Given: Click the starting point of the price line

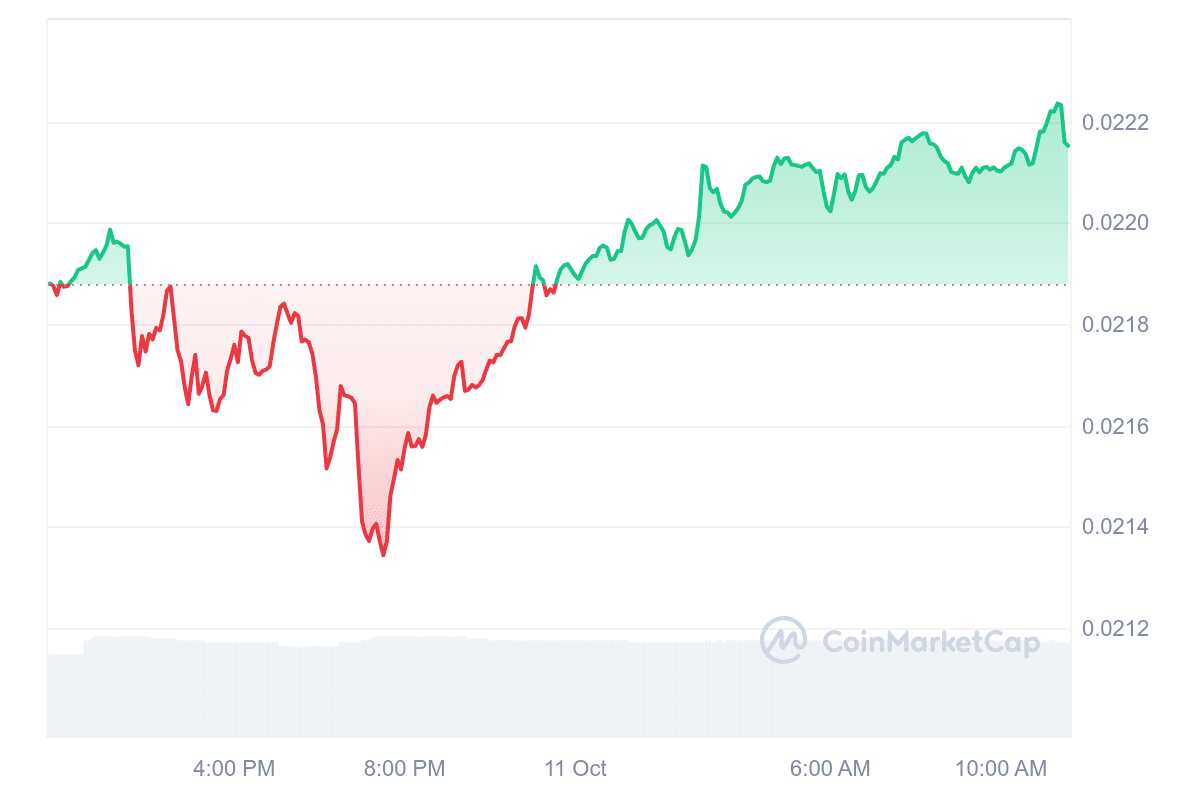Looking at the screenshot, I should [x=49, y=284].
